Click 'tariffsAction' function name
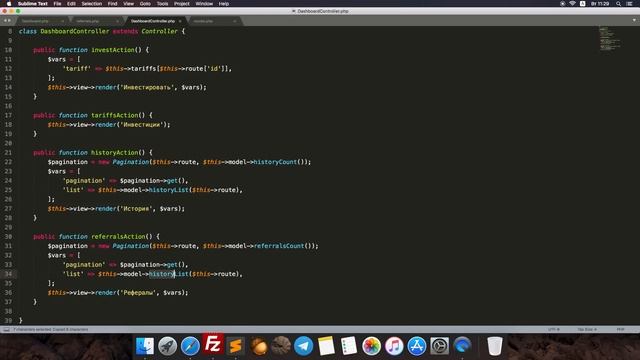The height and width of the screenshot is (360, 640). tap(115, 115)
